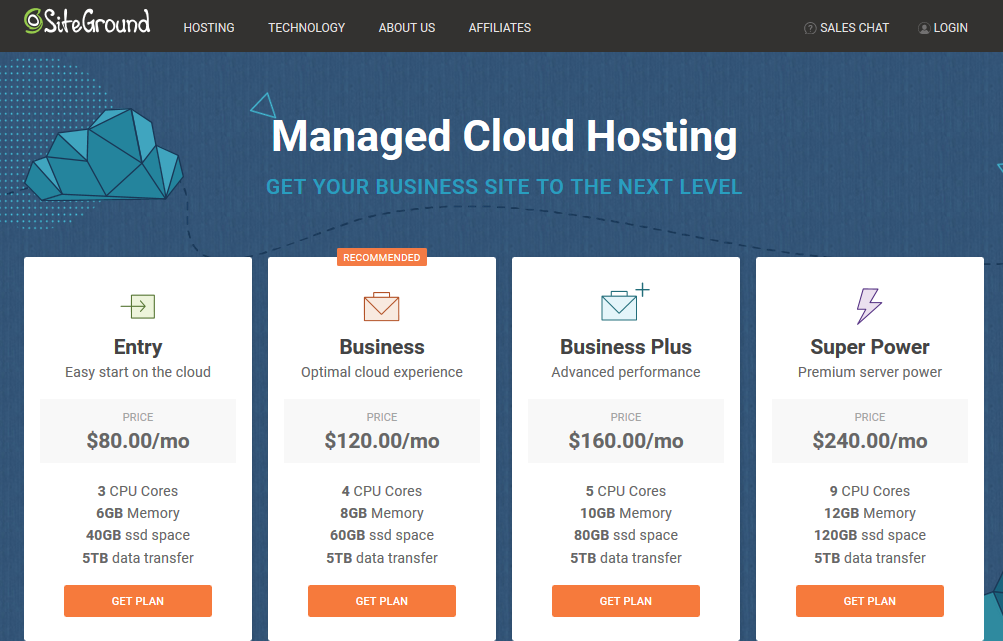This screenshot has height=641, width=1003.
Task: Click the Business plan briefcase icon
Action: pyautogui.click(x=381, y=306)
